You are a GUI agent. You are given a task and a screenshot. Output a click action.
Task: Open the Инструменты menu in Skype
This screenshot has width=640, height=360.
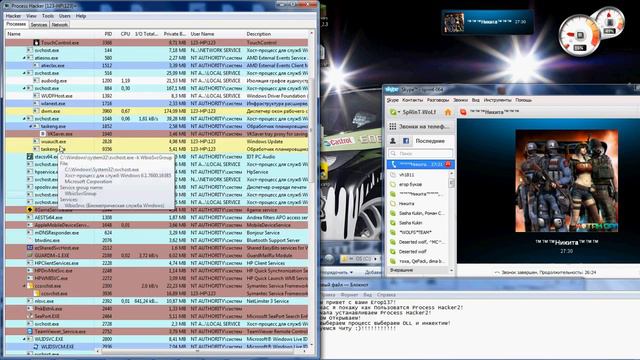[x=497, y=100]
